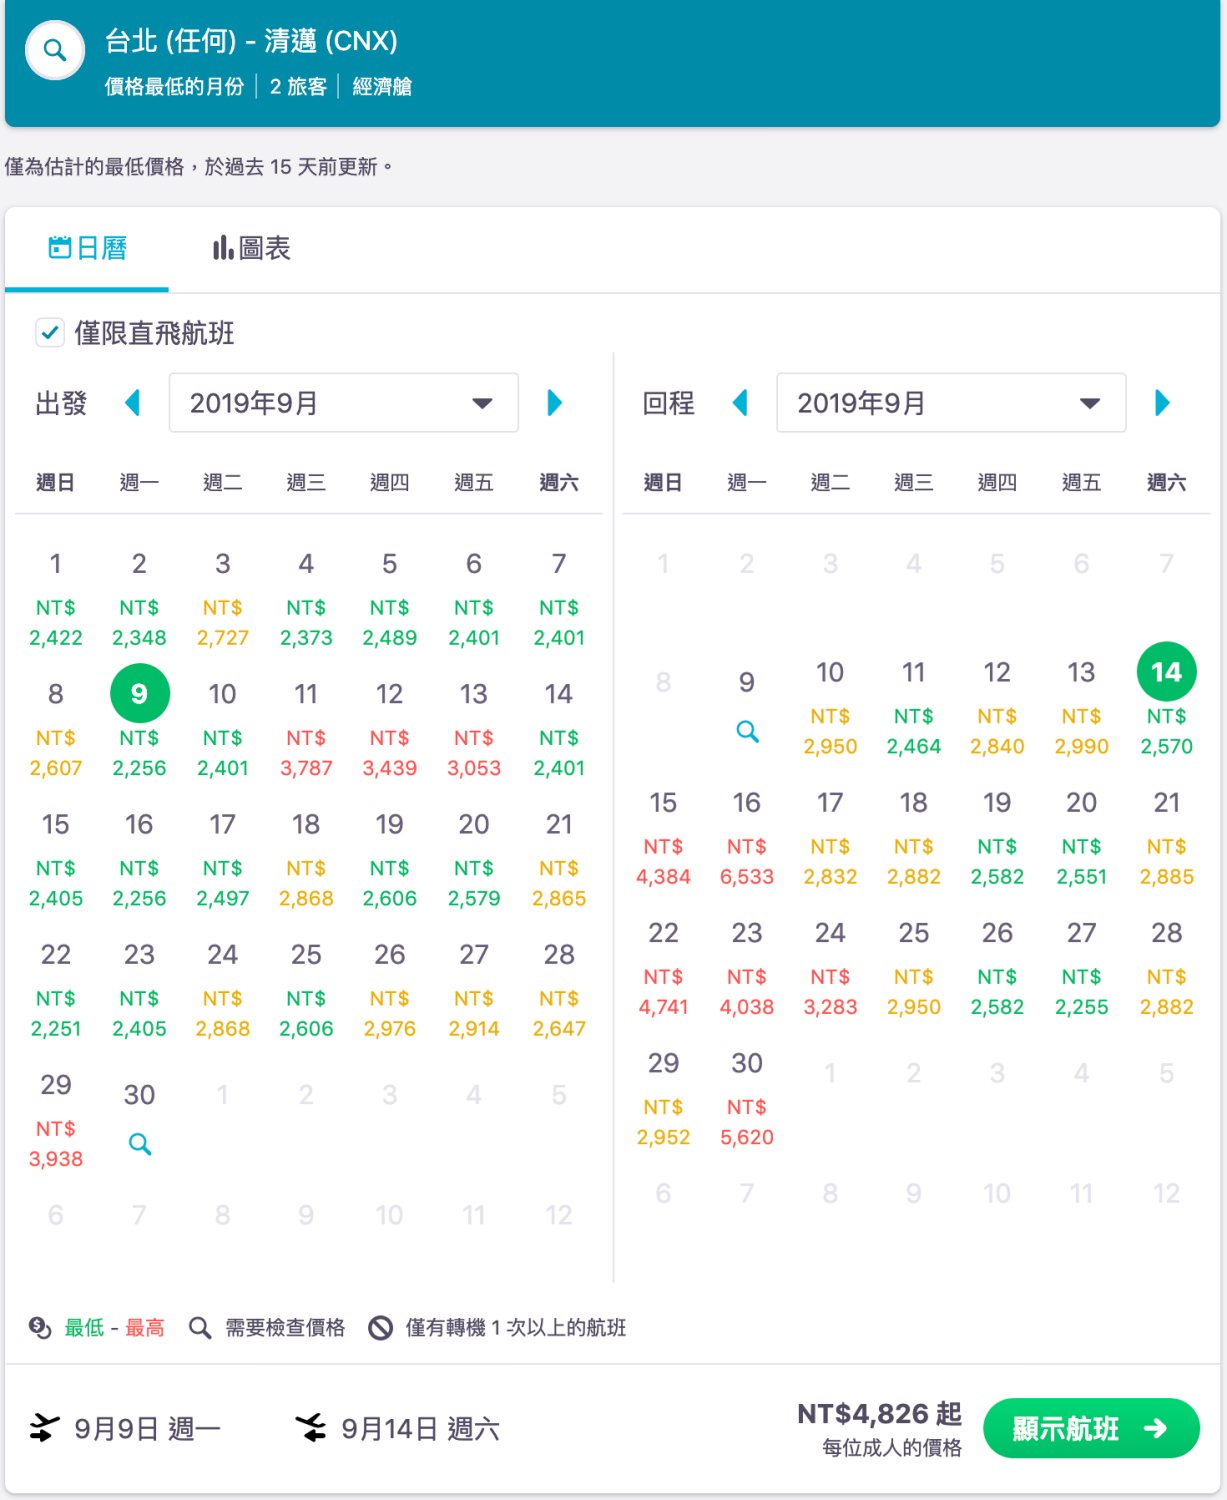This screenshot has height=1500, width=1227.
Task: Choose departure September 16 priced NT$2,256
Action: pos(139,860)
